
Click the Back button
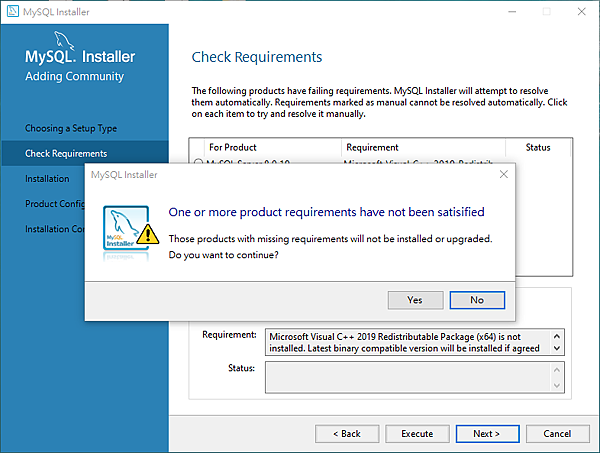346,434
